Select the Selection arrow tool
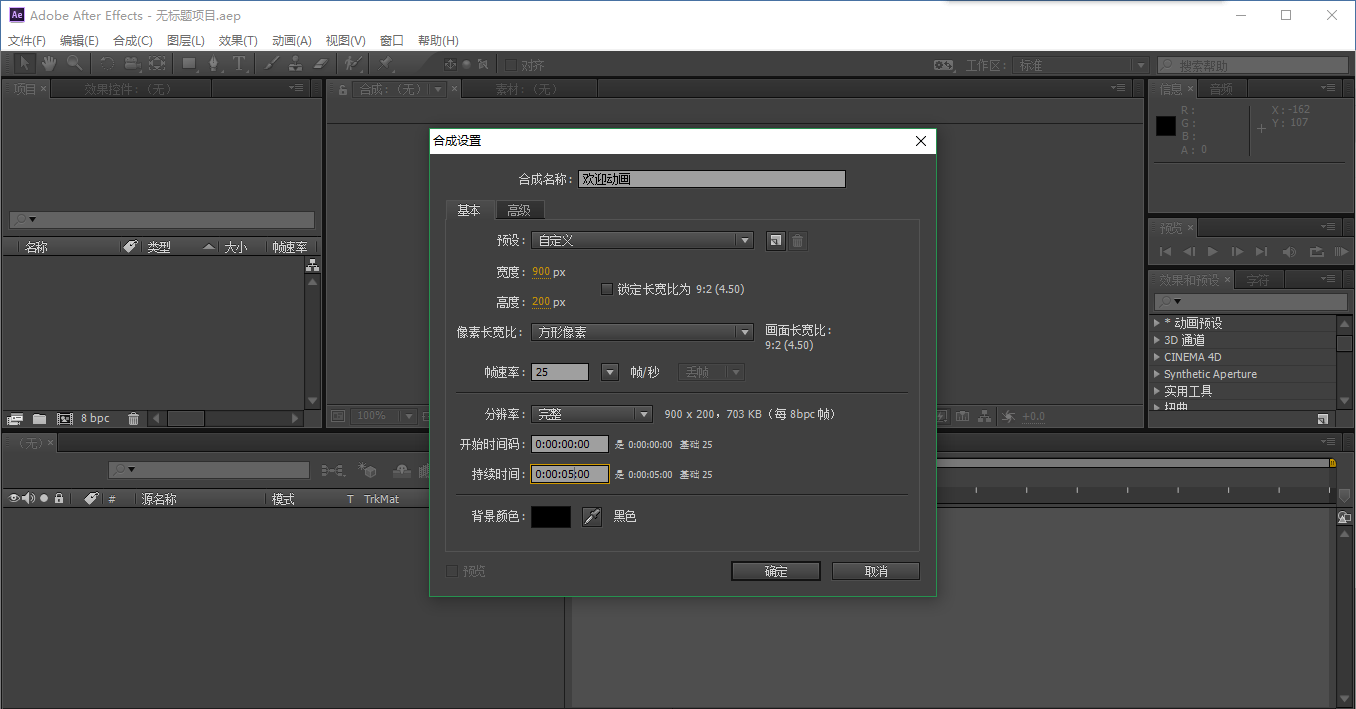This screenshot has width=1356, height=709. click(x=24, y=63)
